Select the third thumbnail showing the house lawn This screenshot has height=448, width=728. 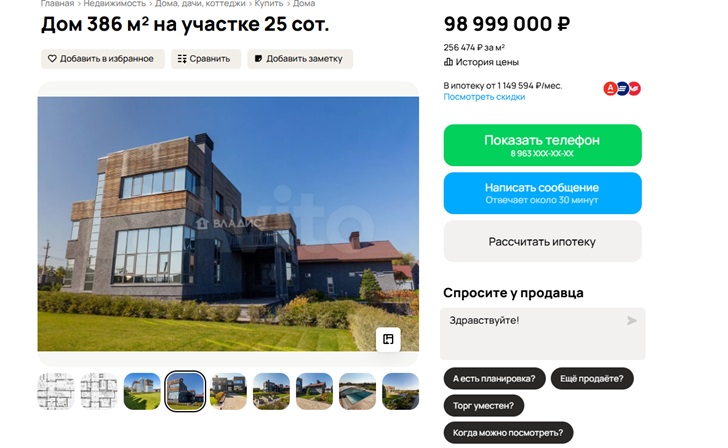coord(142,391)
